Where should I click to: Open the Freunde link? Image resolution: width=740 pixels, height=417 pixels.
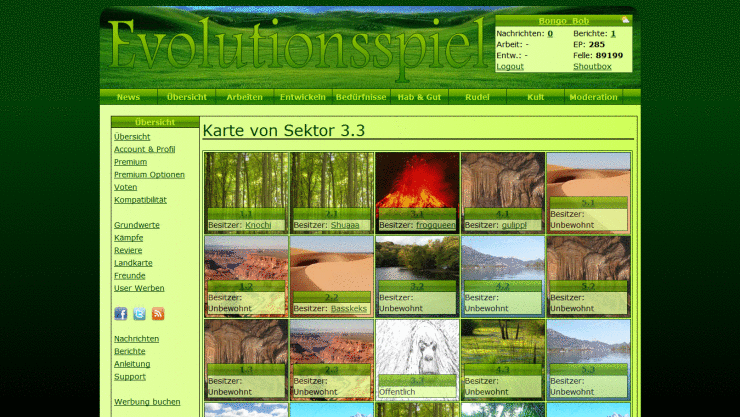tap(130, 275)
